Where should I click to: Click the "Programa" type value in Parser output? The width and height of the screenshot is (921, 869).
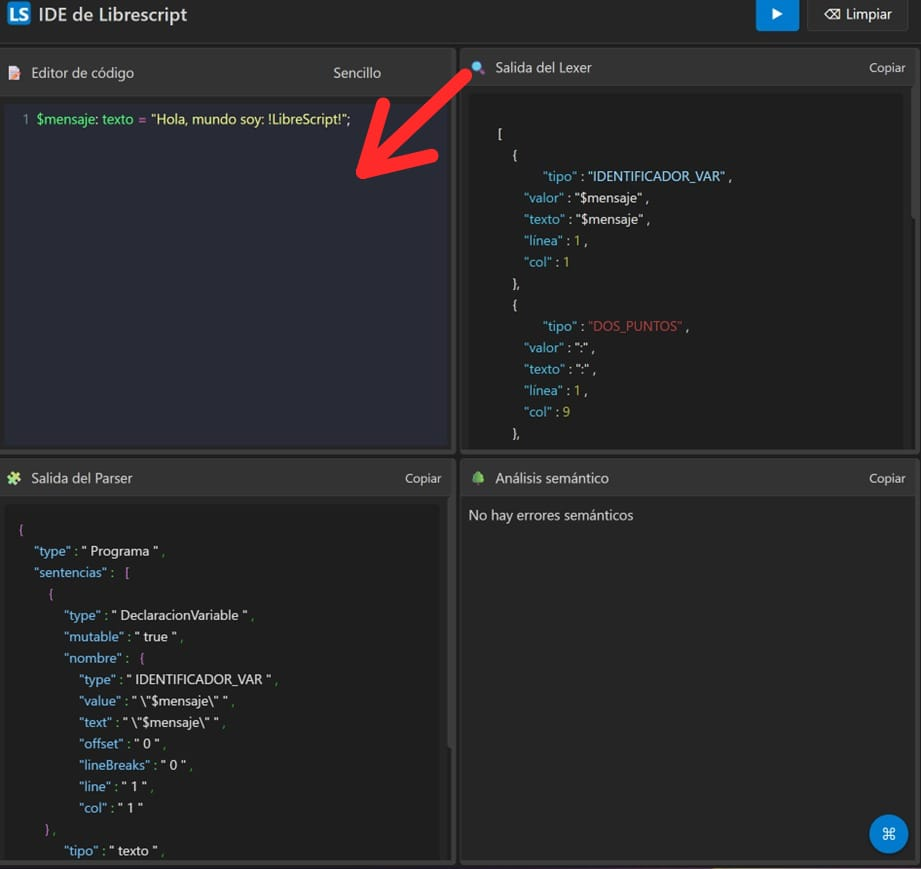[119, 551]
